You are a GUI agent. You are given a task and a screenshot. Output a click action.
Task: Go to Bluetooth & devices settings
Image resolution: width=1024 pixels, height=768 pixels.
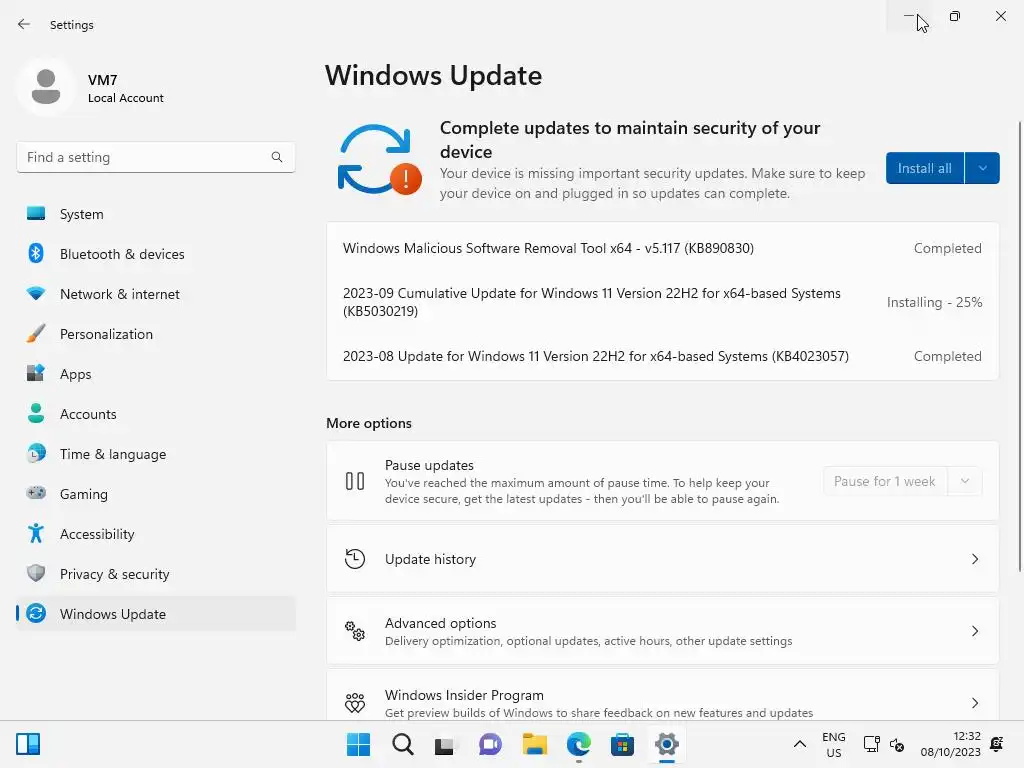coord(156,253)
